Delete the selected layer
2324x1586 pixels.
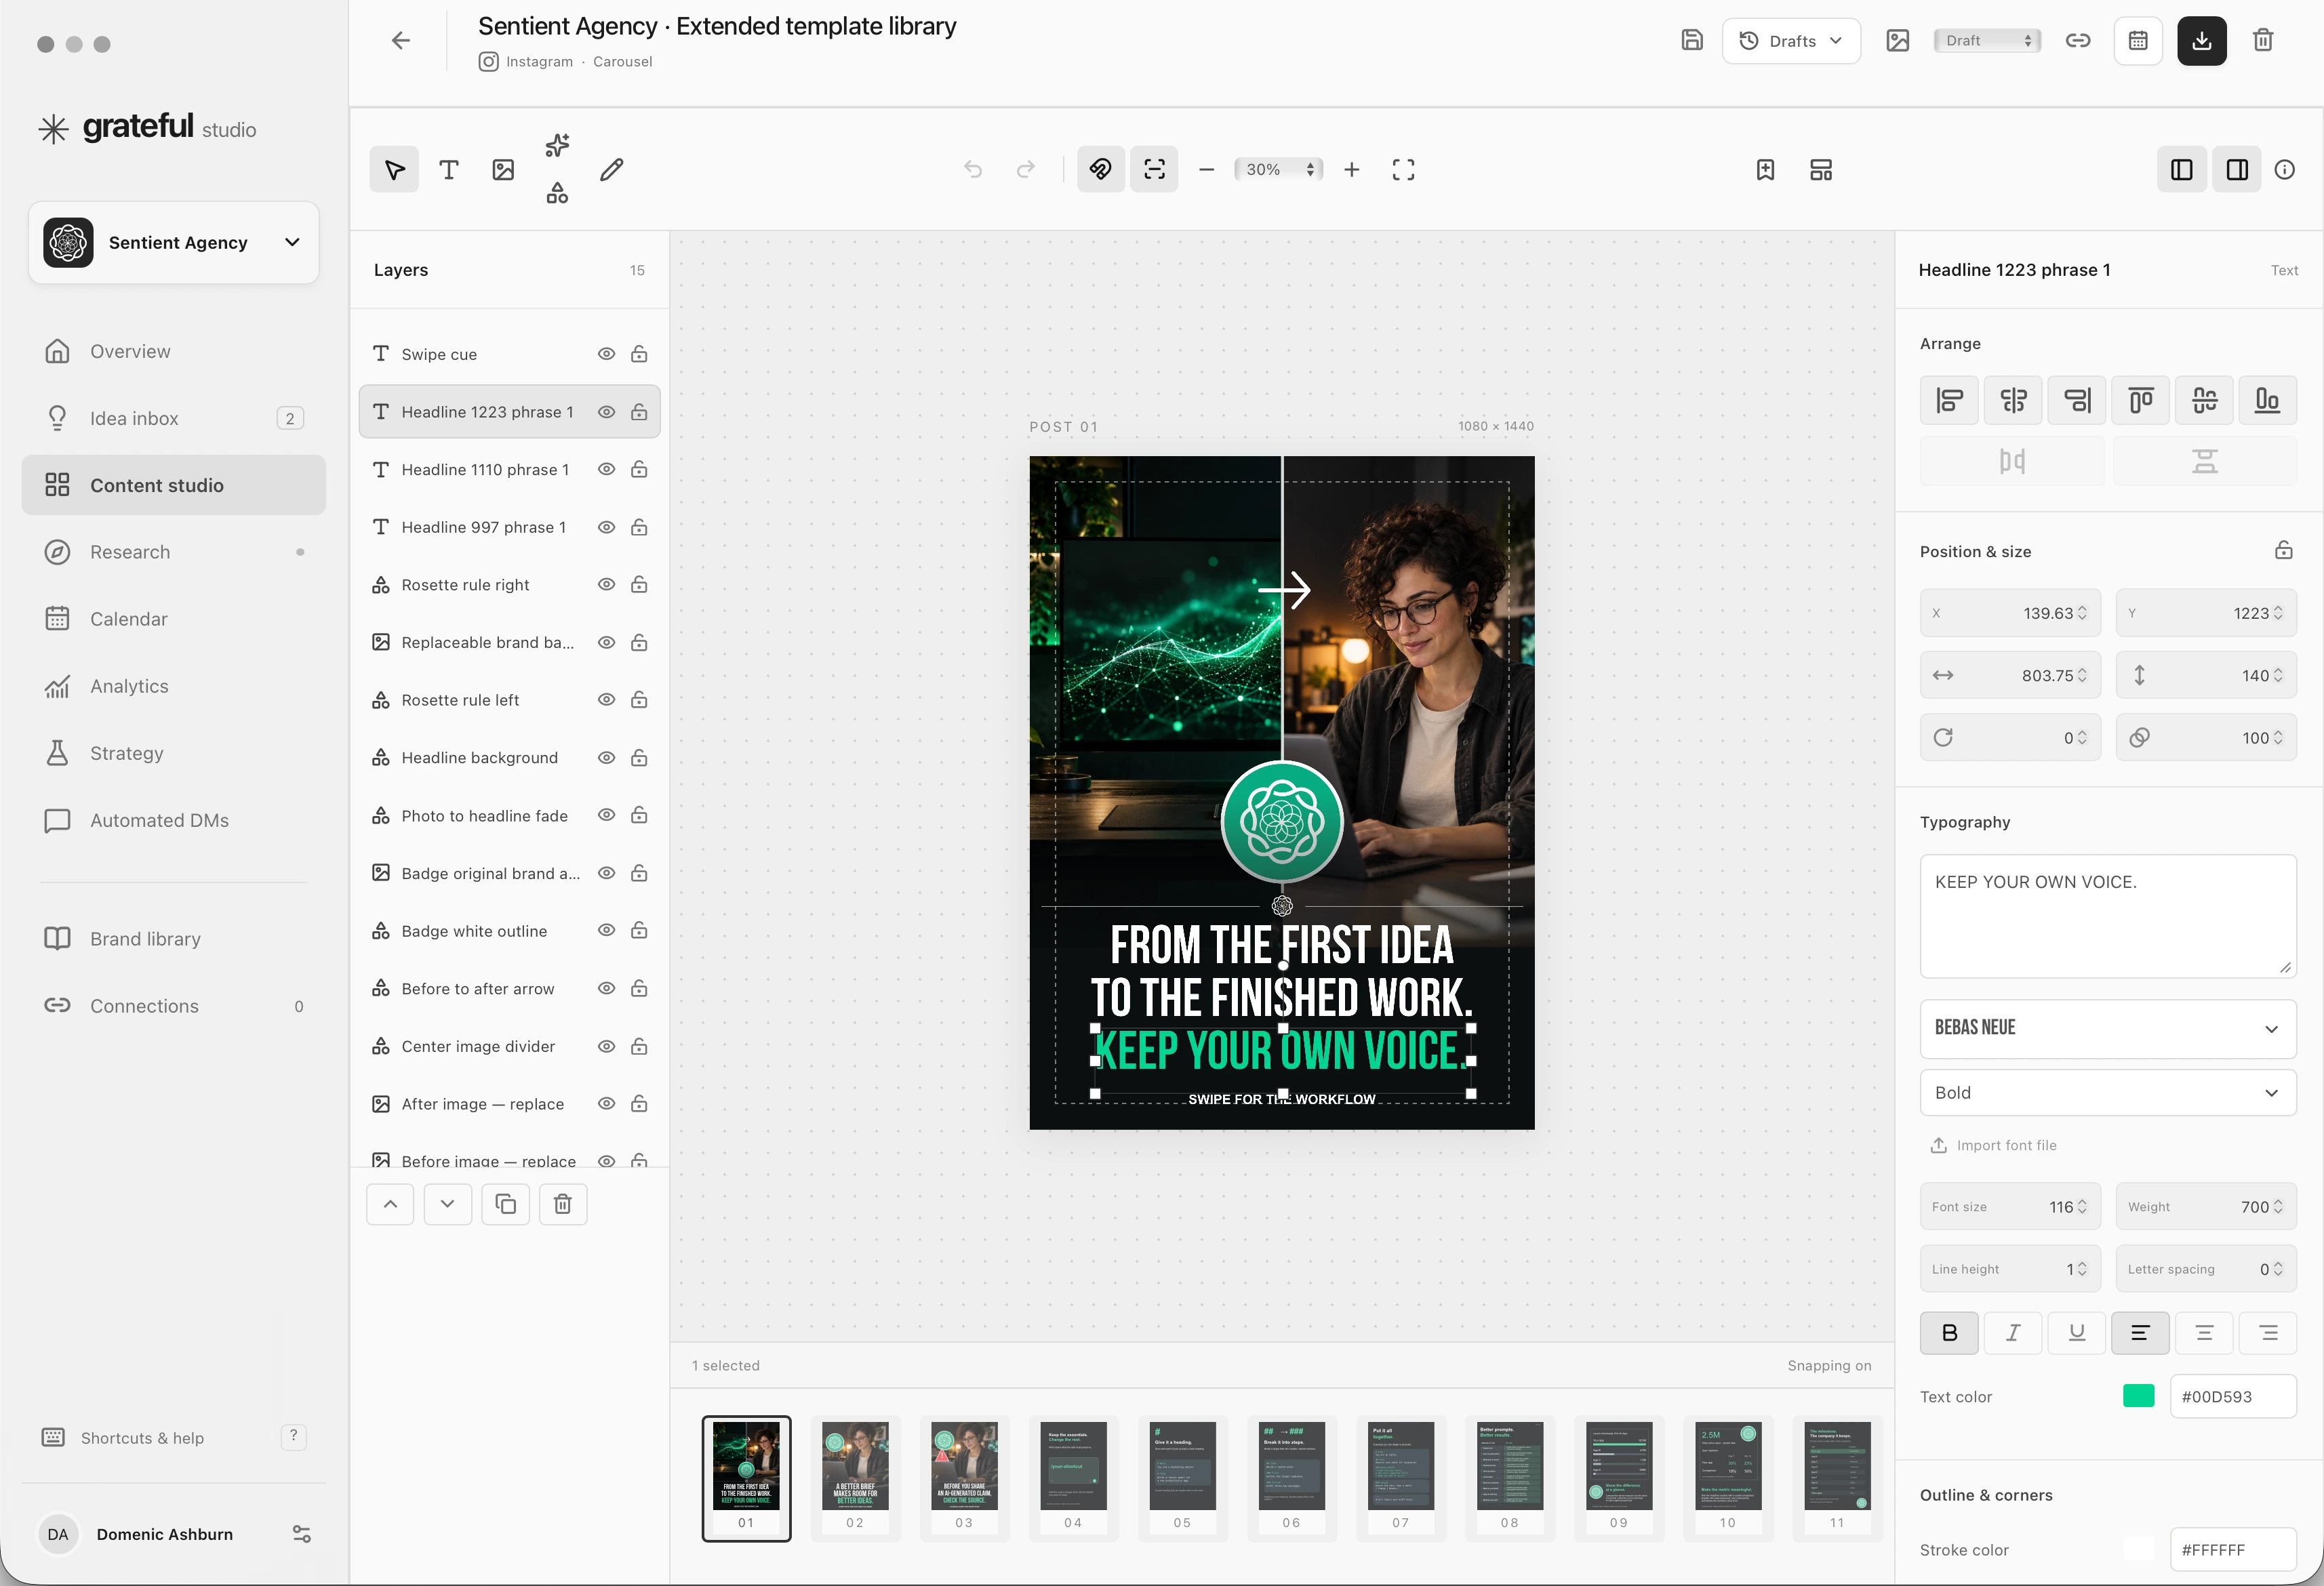[x=563, y=1204]
